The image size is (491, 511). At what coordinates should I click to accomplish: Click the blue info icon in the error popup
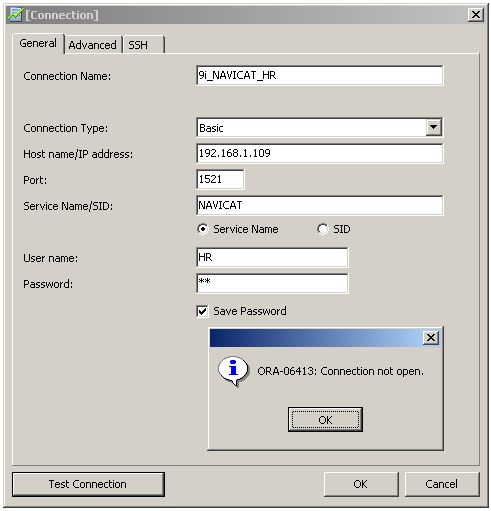233,371
